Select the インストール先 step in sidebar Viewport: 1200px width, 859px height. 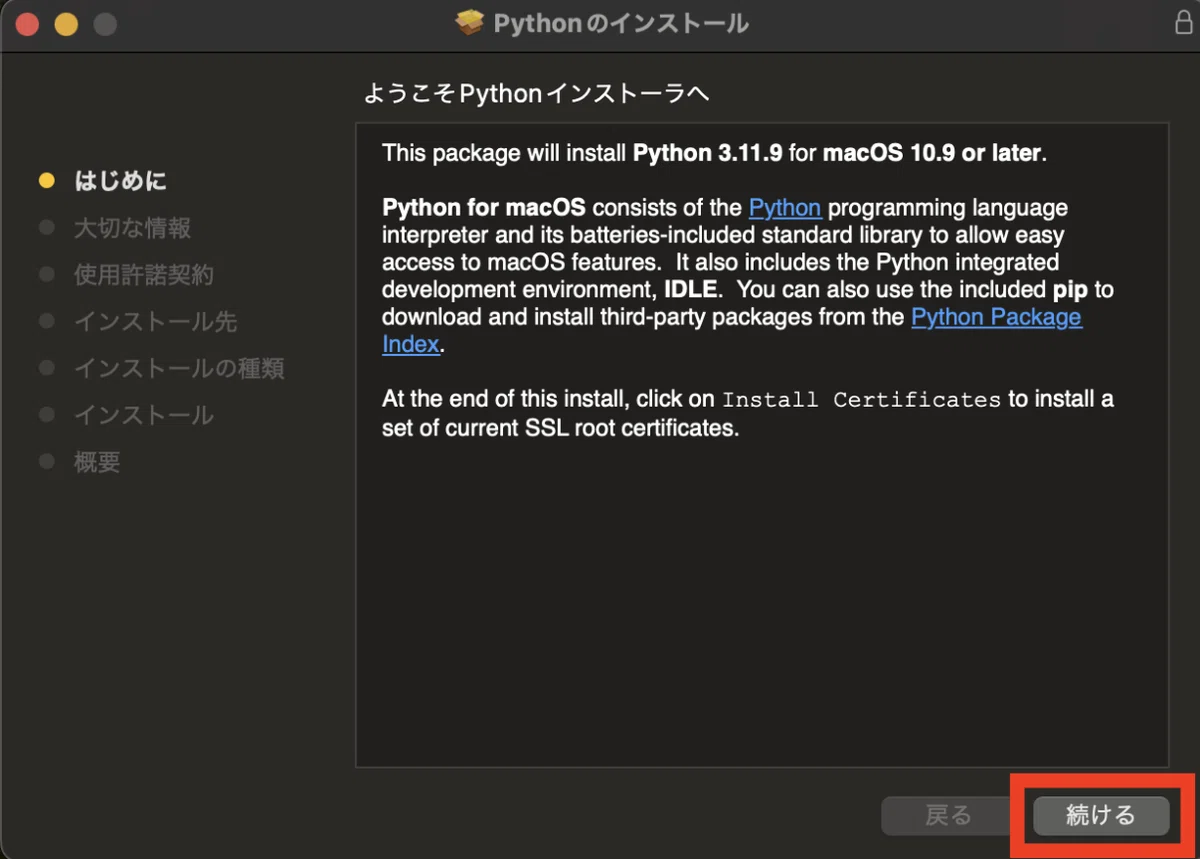(155, 322)
